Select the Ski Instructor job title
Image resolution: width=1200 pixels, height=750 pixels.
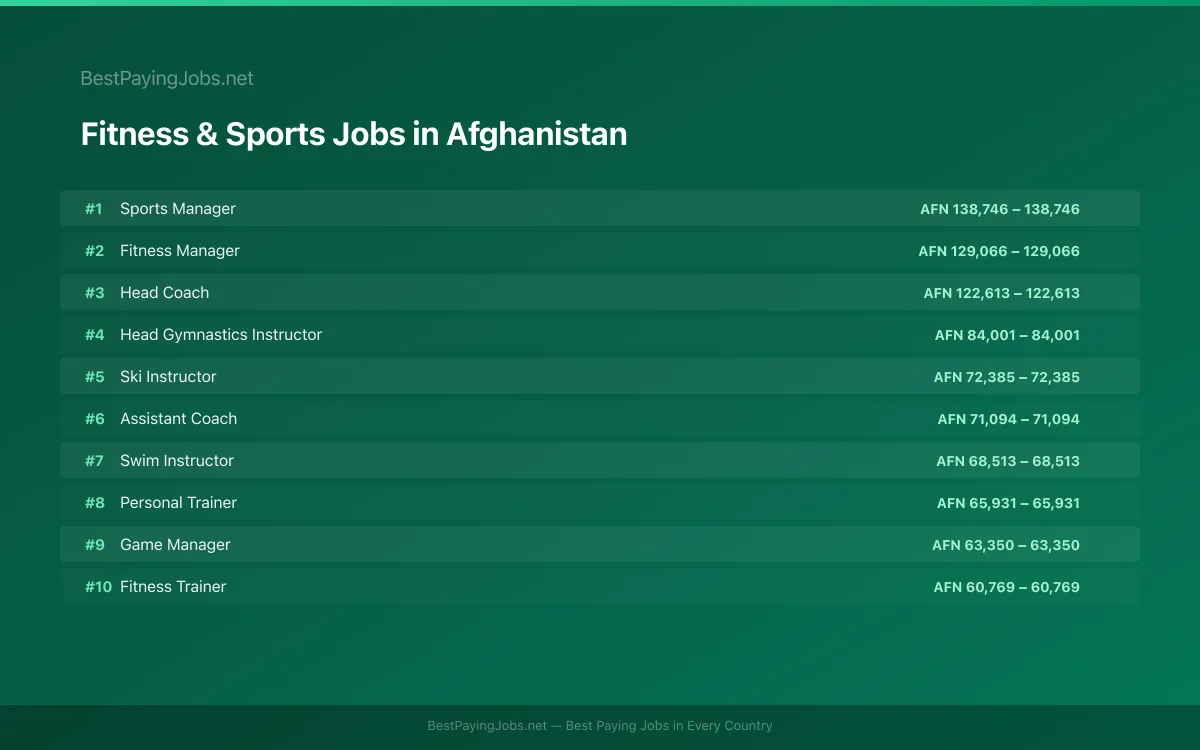(x=168, y=377)
